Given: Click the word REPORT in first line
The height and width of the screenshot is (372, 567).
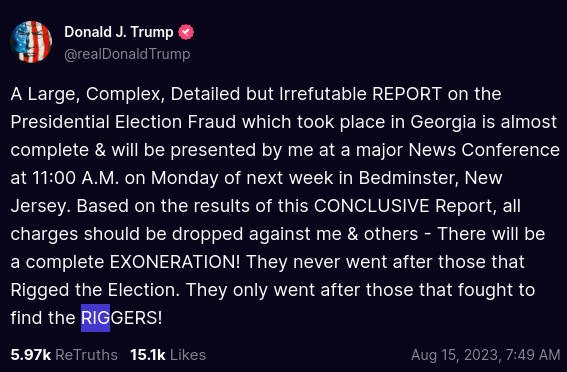Looking at the screenshot, I should click(407, 94).
